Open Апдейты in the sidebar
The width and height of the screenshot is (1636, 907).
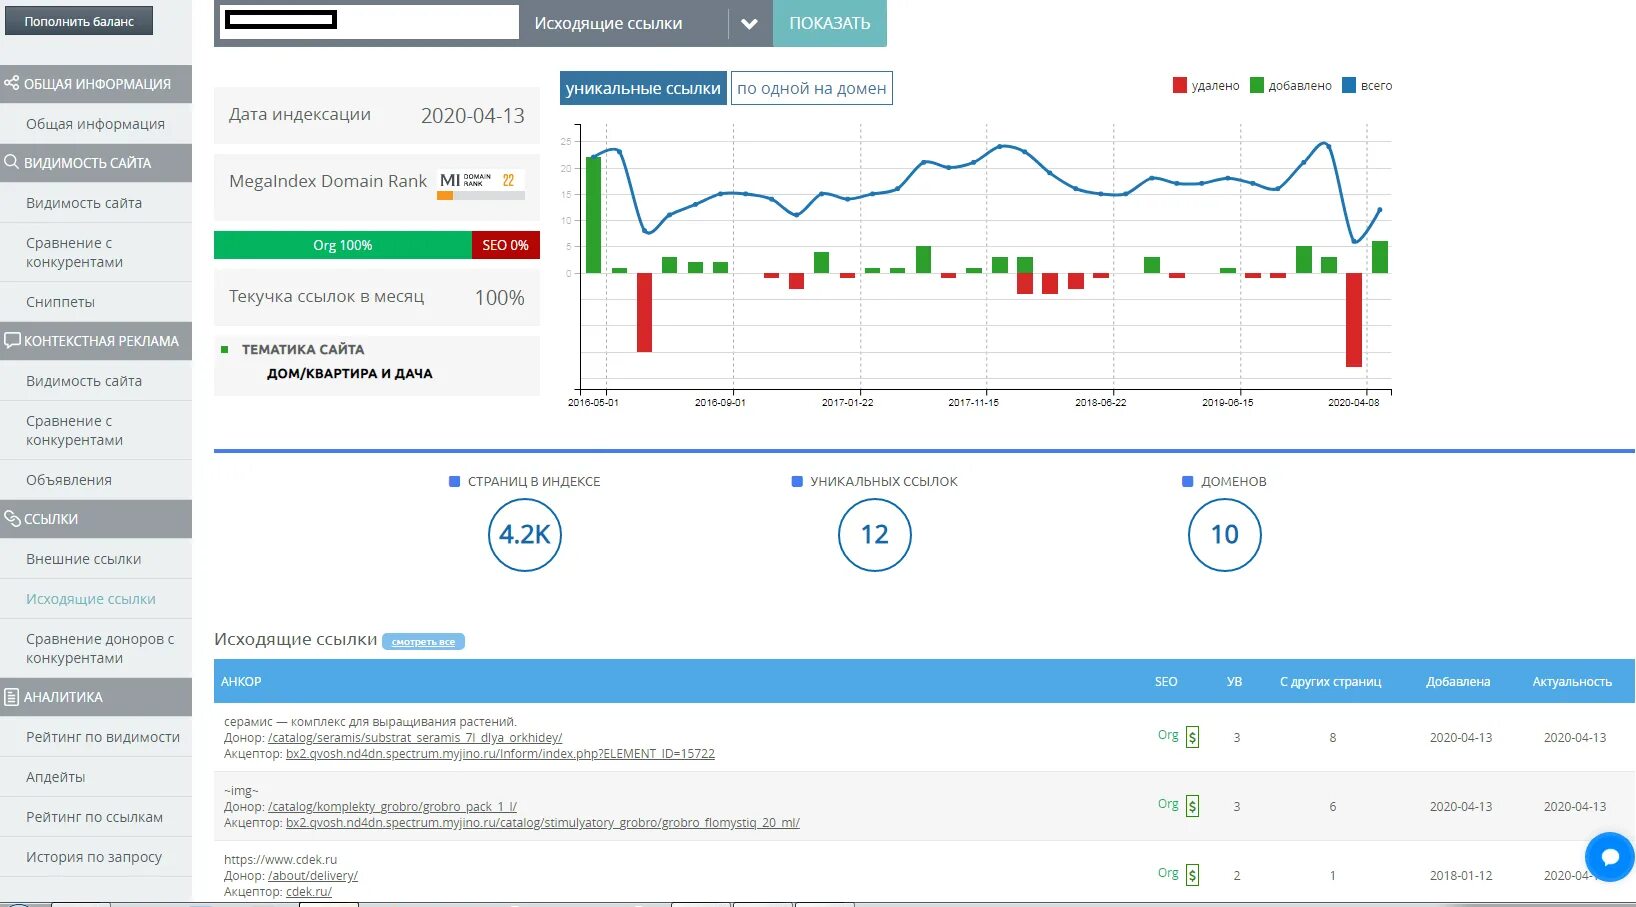[x=96, y=777]
